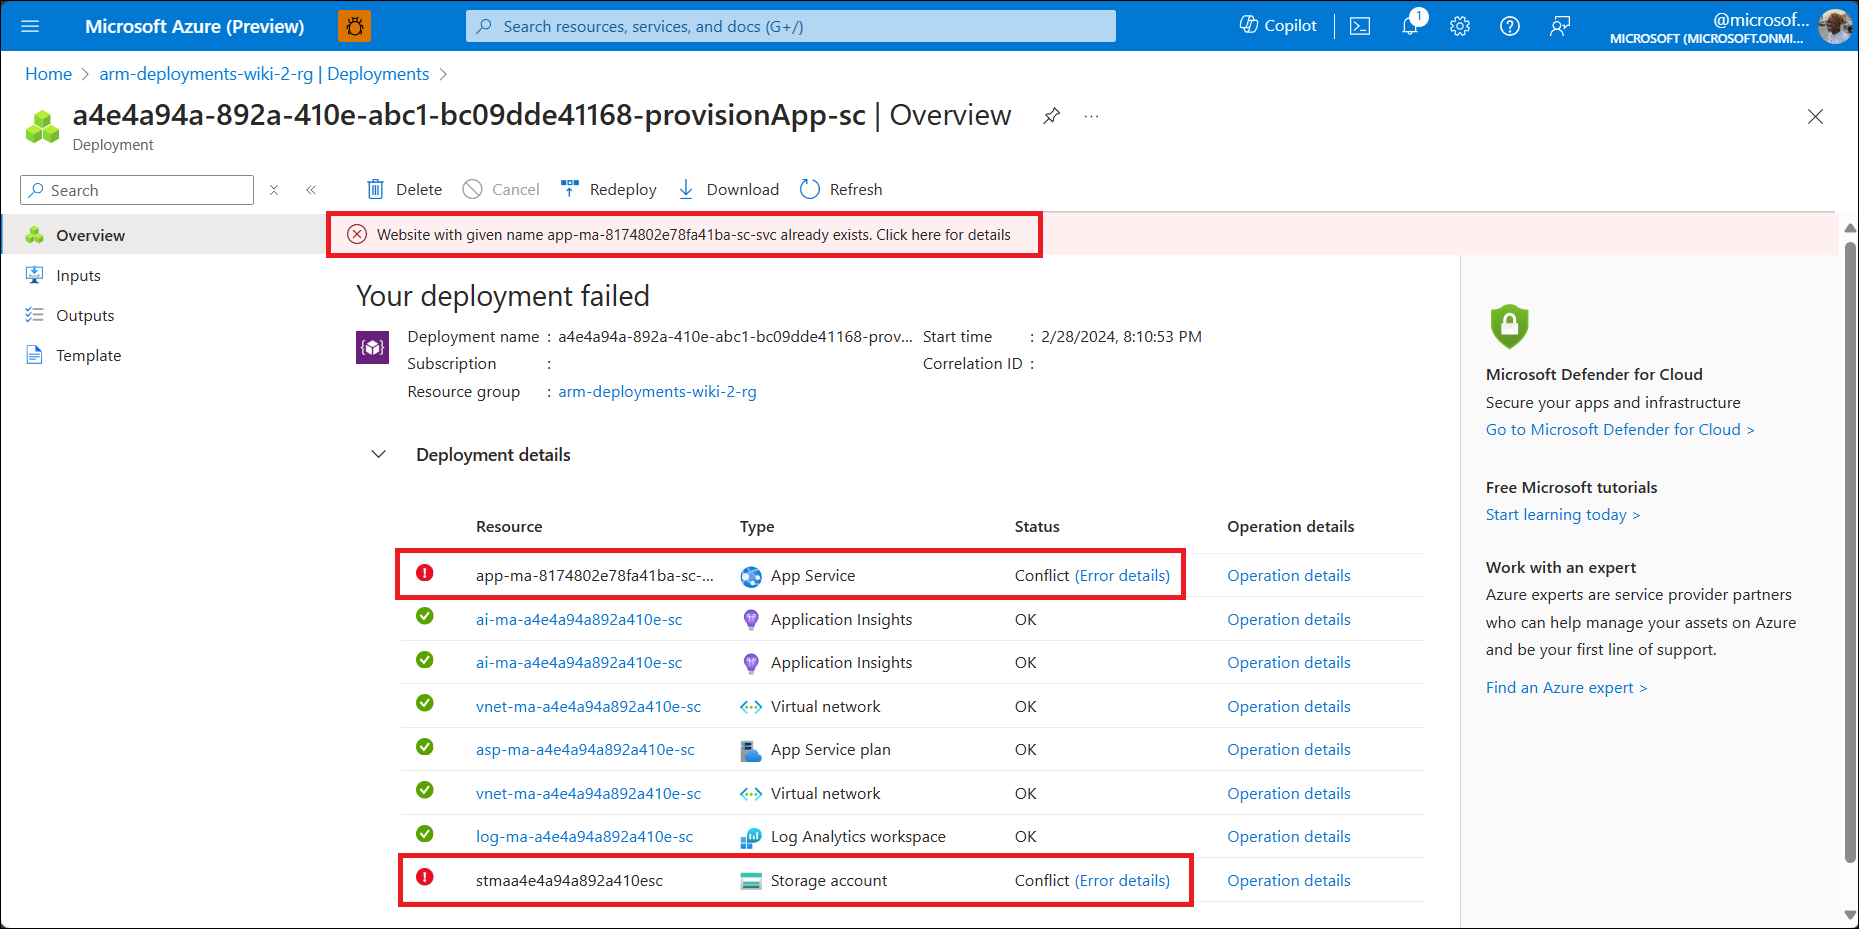Click the Microsoft Defender shield icon
Image resolution: width=1859 pixels, height=929 pixels.
tap(1509, 326)
